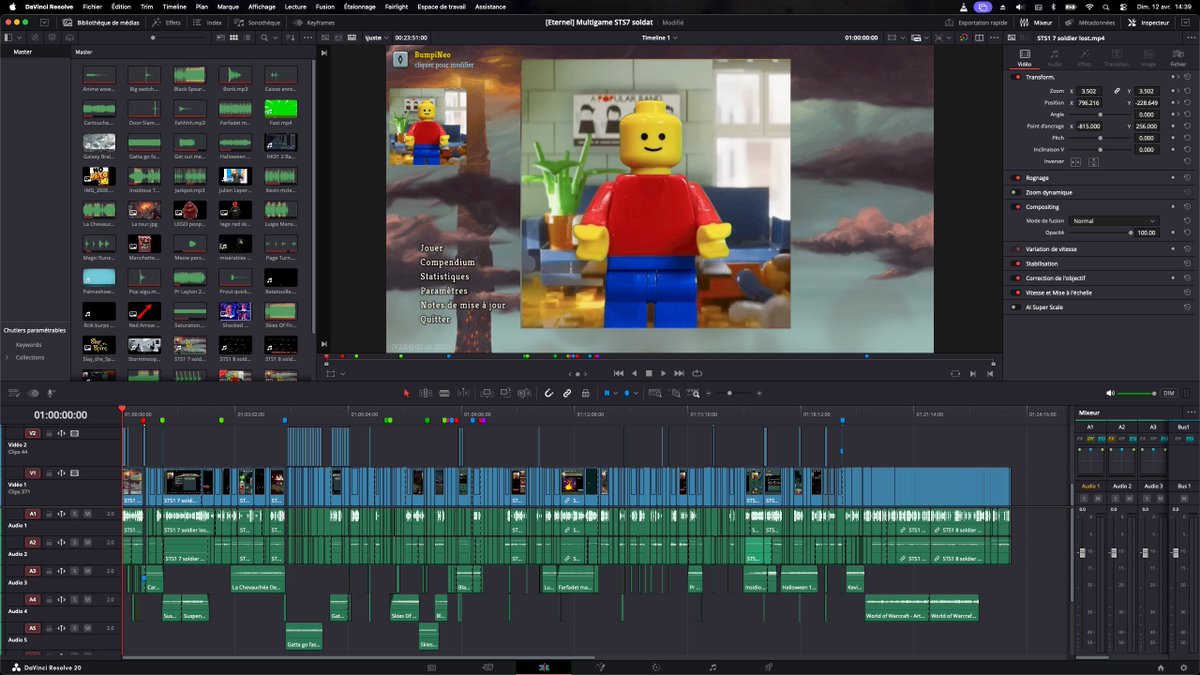
Task: Click the zoom link icon in Transform
Action: (x=1117, y=91)
